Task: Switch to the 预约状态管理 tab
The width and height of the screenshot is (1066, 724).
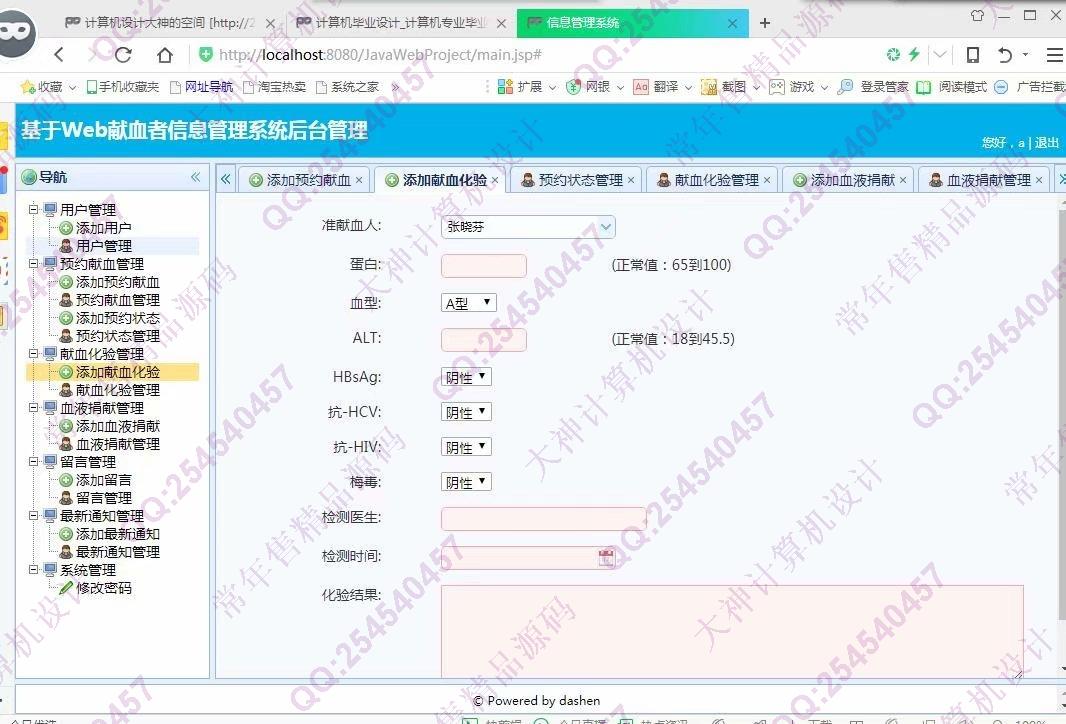Action: pos(580,180)
